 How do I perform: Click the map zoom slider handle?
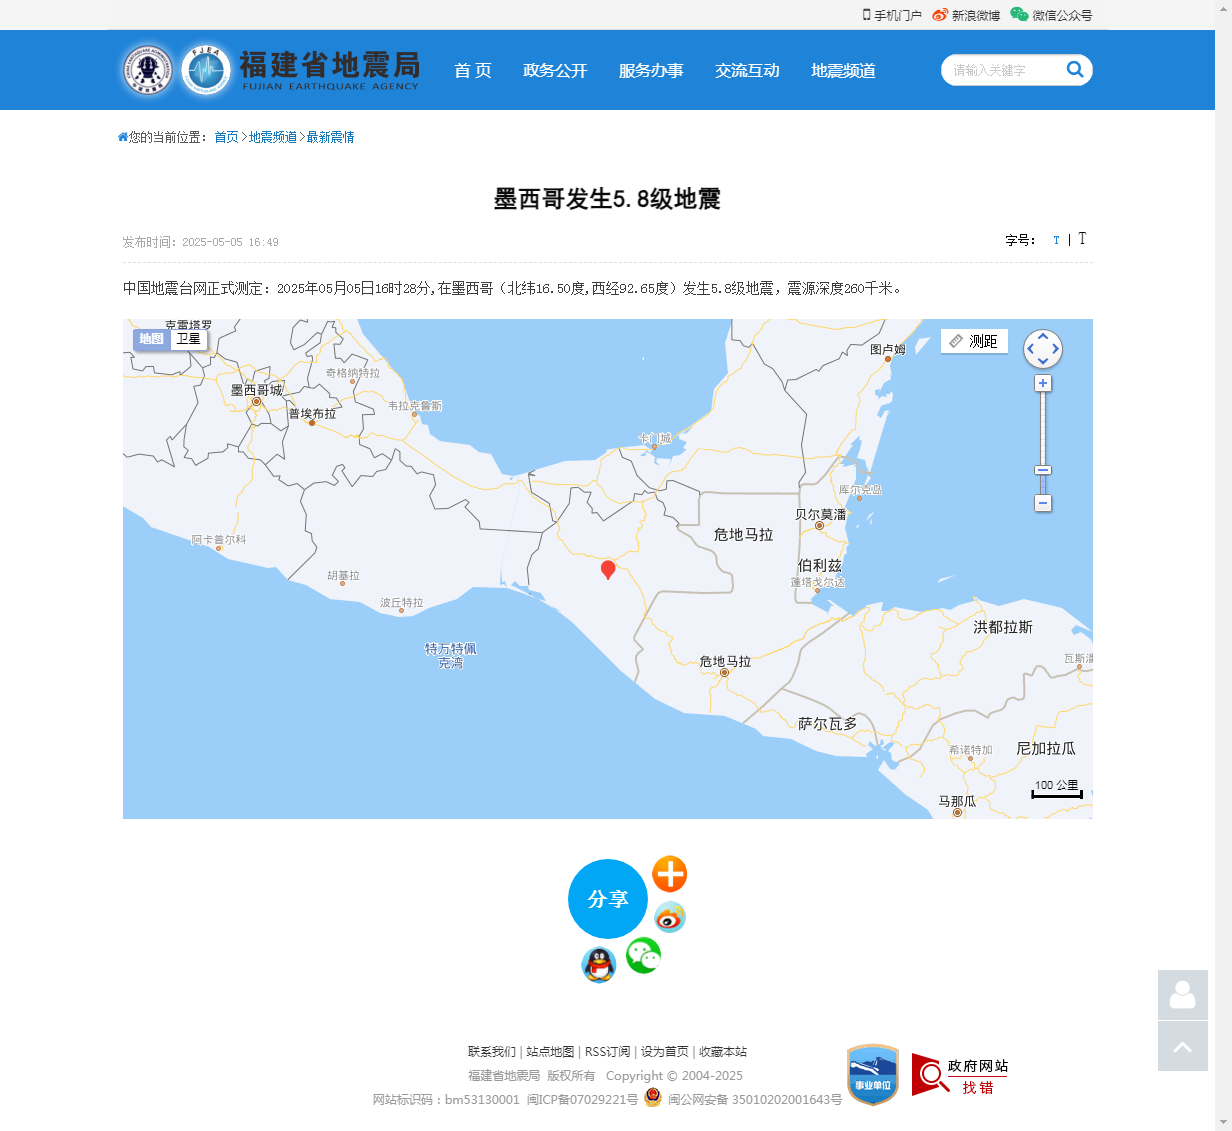coord(1043,470)
